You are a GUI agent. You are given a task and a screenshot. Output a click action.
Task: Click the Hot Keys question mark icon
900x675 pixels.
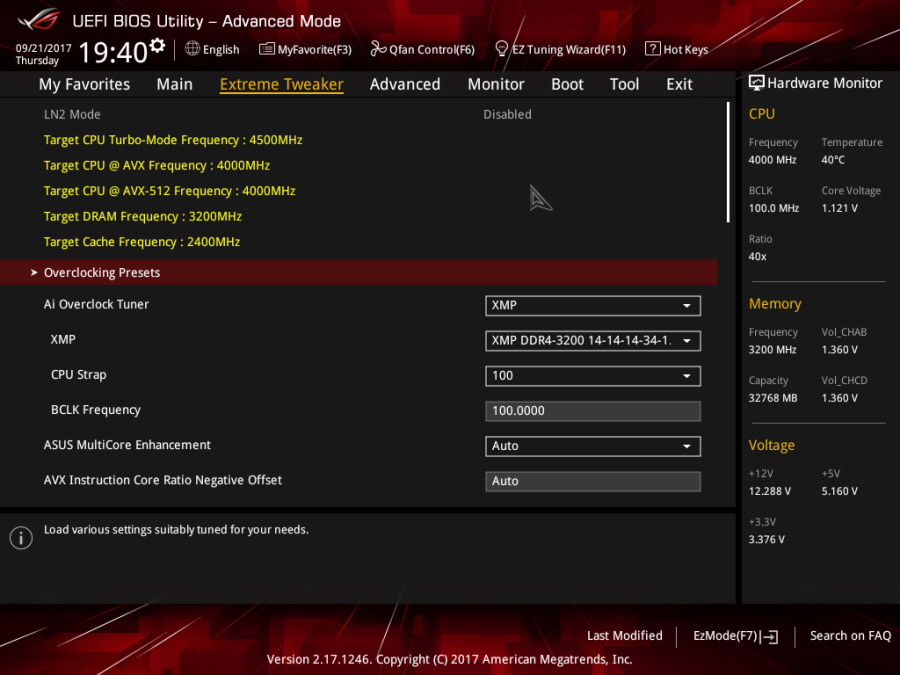(x=652, y=49)
